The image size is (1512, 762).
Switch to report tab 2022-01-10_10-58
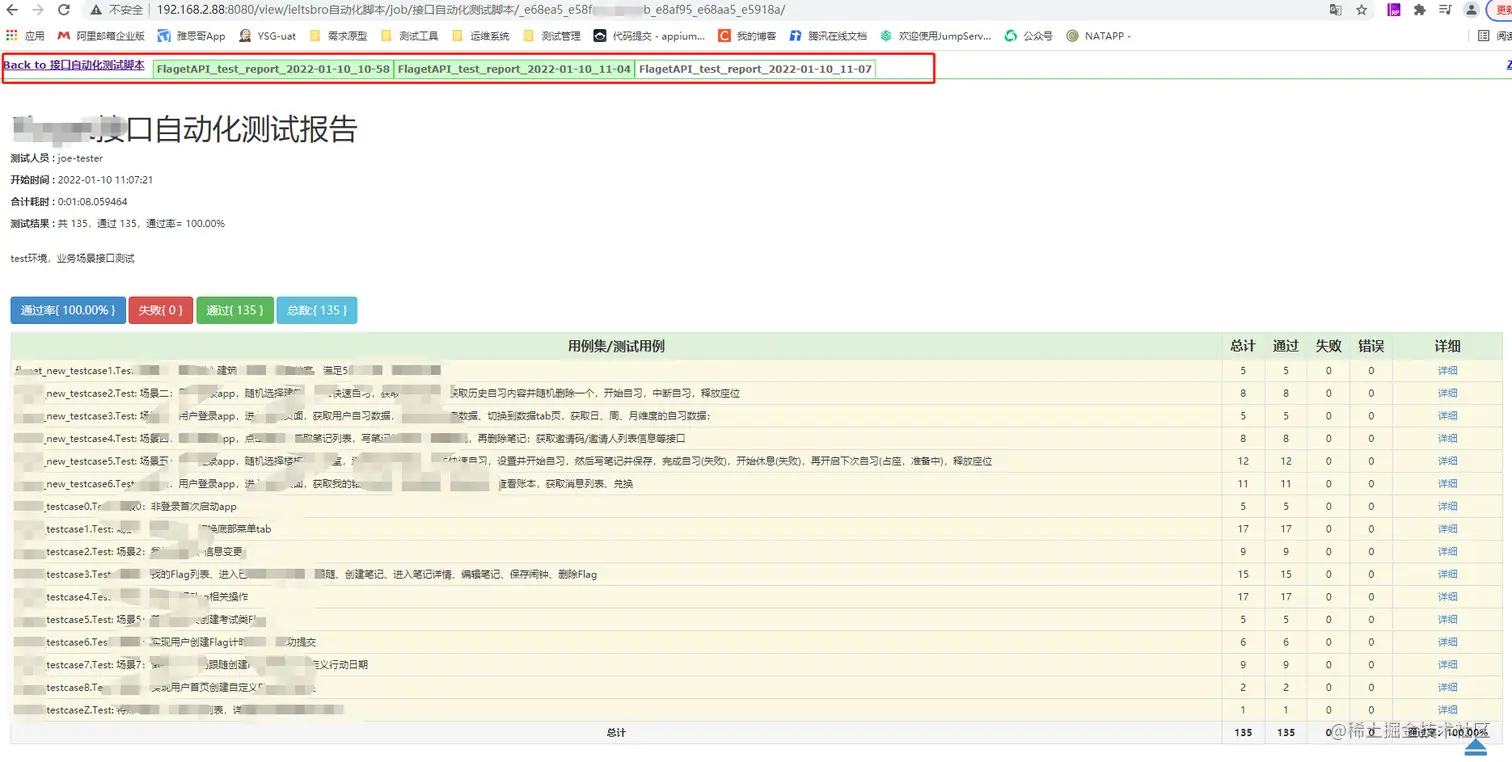(x=273, y=69)
